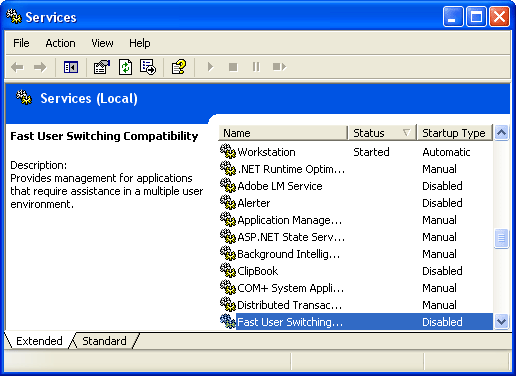Click the Forward arrow toolbar button
Screen dimensions: 516x376
[40, 67]
